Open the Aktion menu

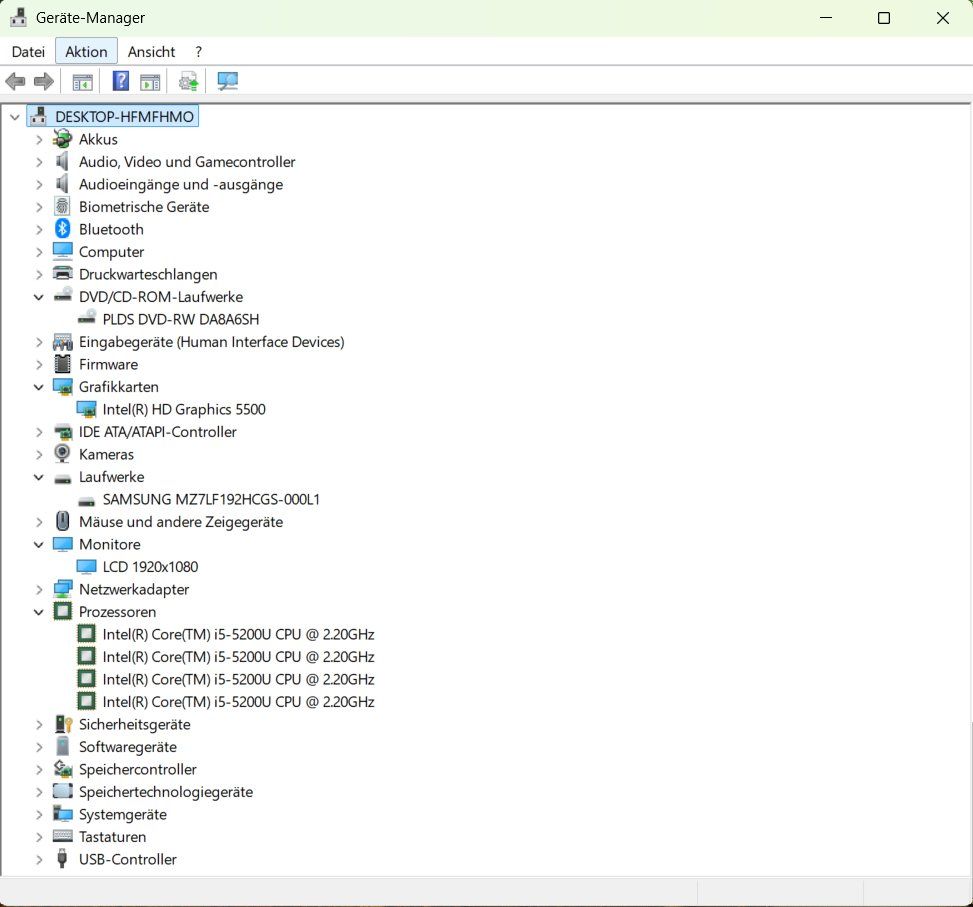86,51
